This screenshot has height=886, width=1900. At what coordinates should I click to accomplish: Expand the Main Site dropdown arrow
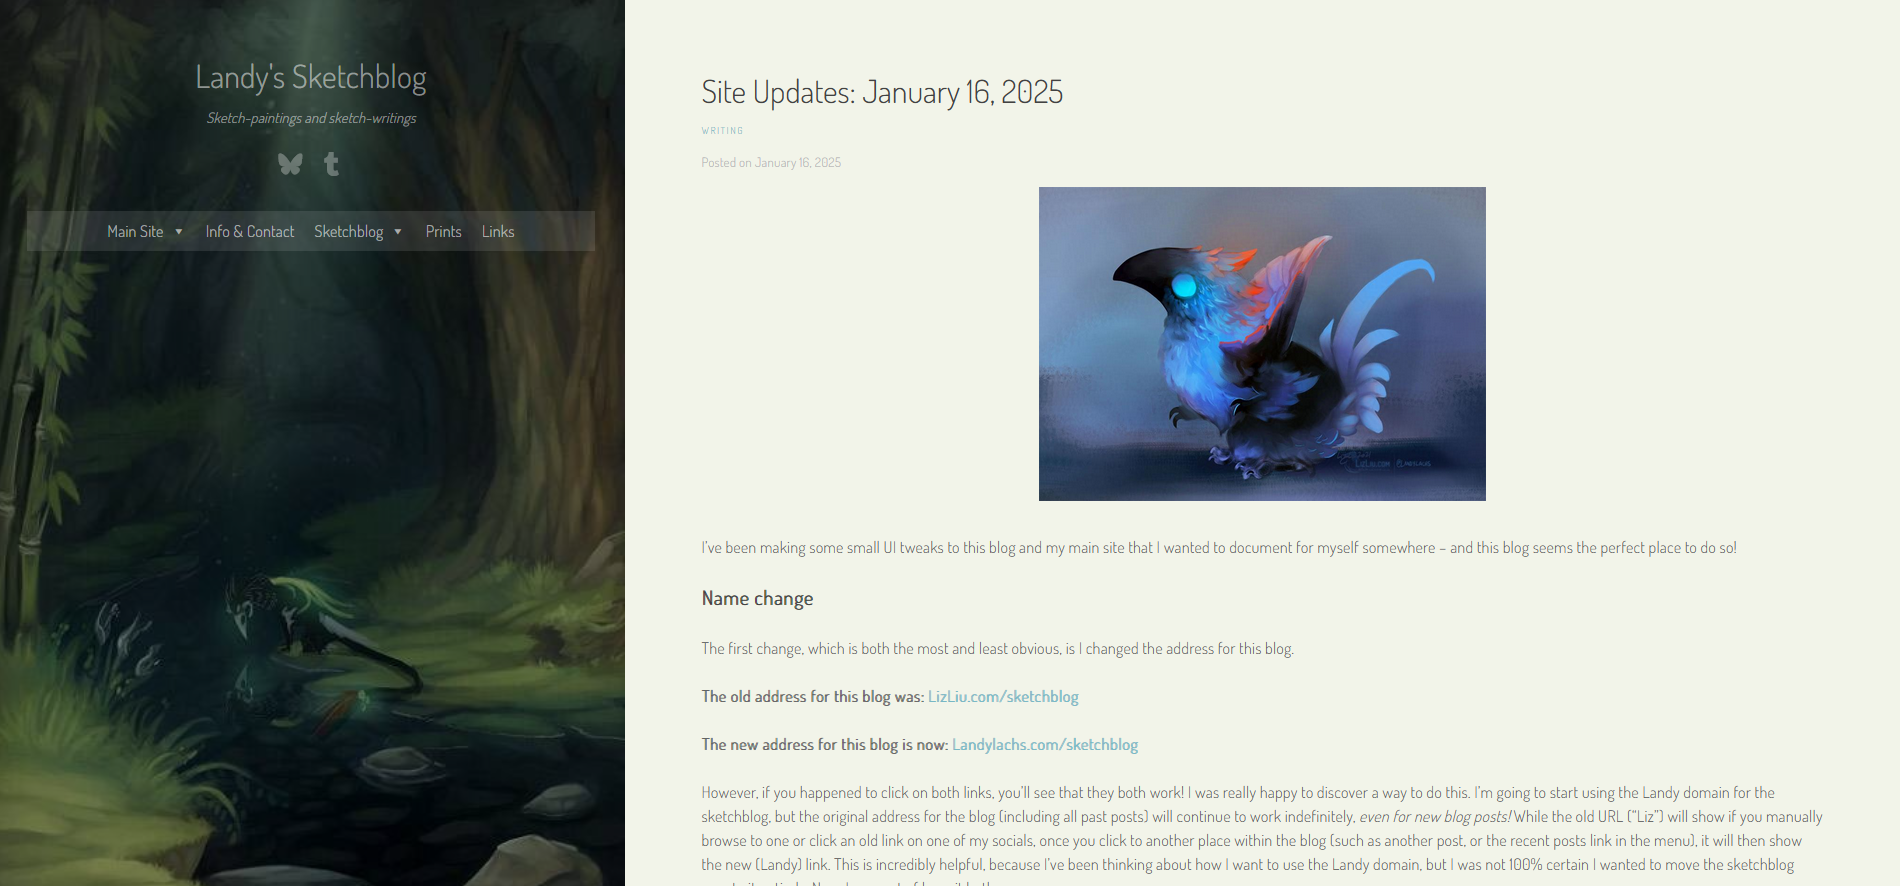(179, 232)
